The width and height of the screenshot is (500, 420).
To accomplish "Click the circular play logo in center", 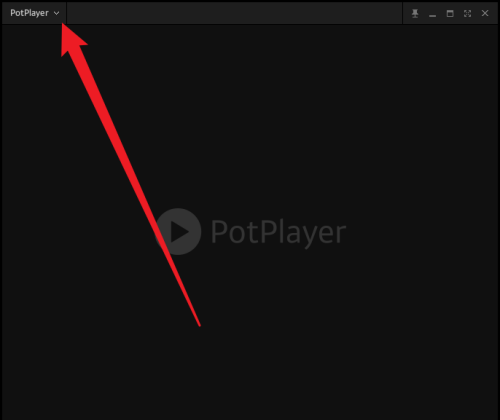I will click(x=178, y=231).
